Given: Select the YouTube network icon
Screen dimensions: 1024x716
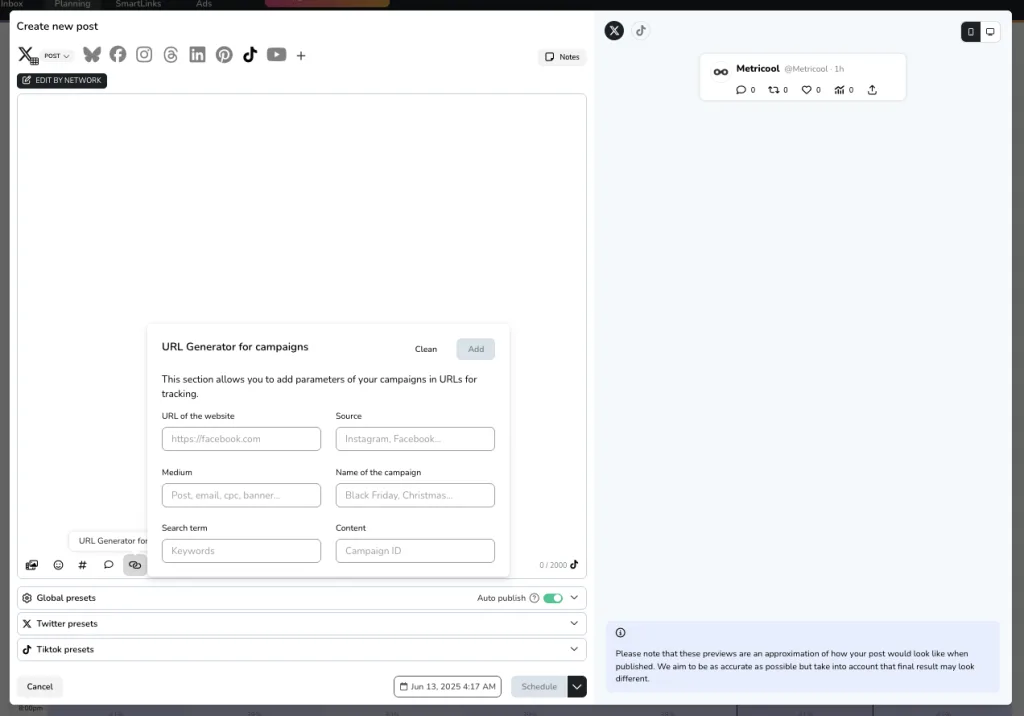Looking at the screenshot, I should point(276,55).
